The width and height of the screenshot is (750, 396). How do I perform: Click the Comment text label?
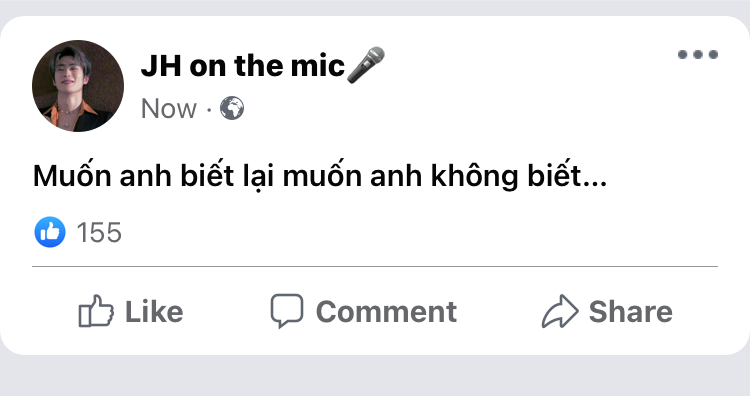386,312
